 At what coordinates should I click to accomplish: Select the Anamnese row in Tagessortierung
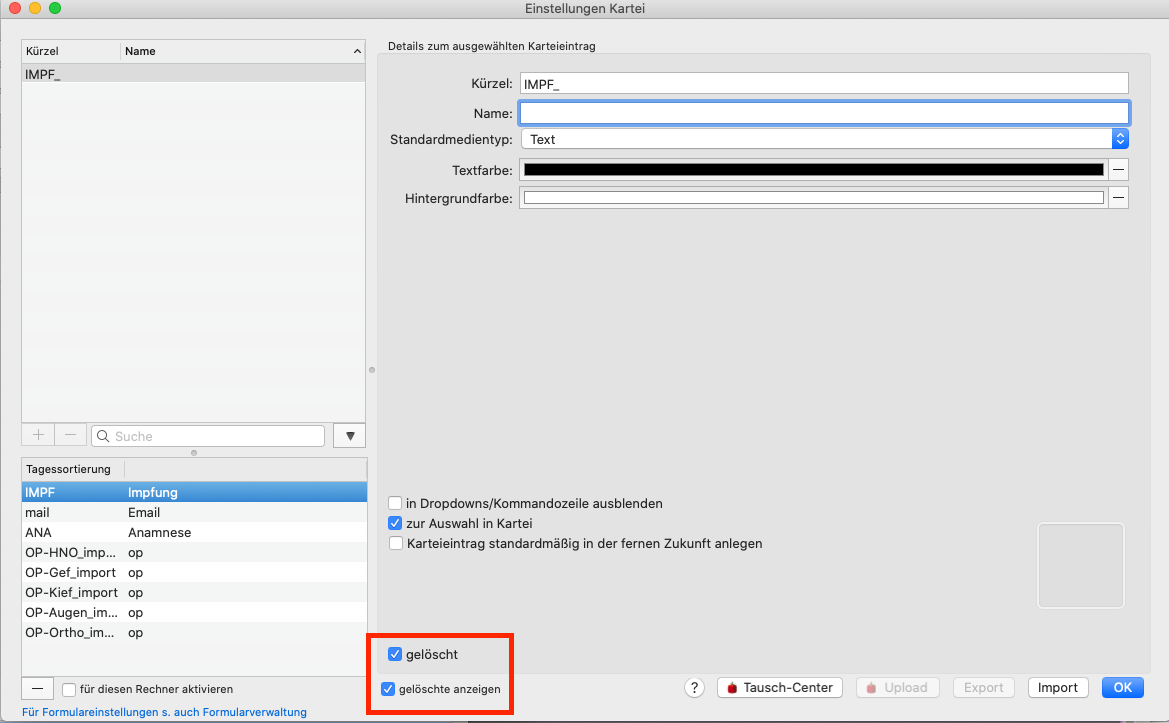pyautogui.click(x=195, y=533)
